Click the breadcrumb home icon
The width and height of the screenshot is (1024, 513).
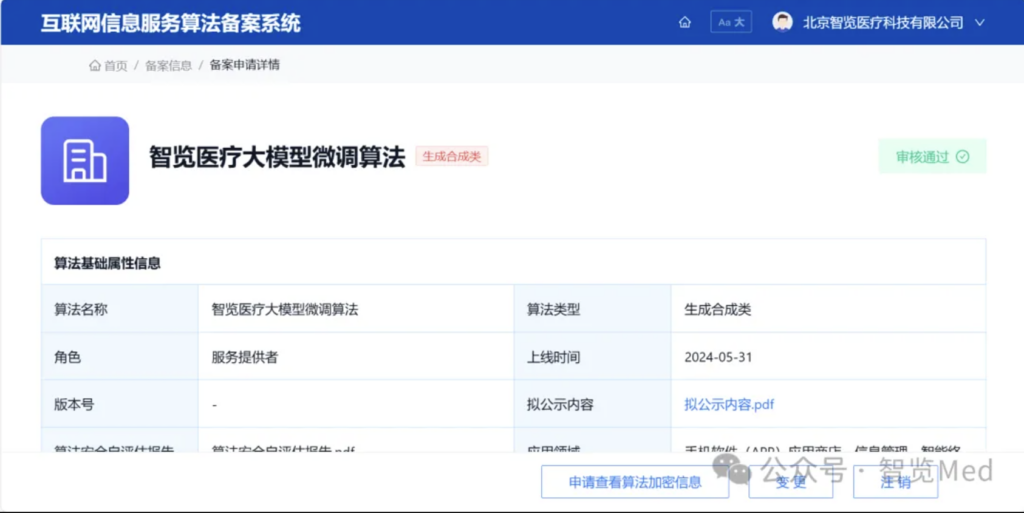tap(95, 65)
